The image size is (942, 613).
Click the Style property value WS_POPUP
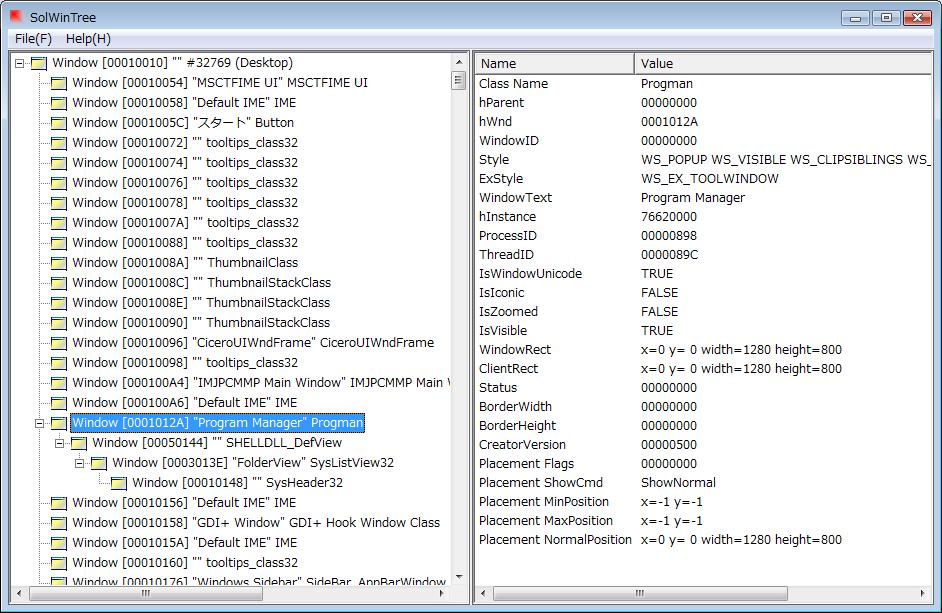pos(785,160)
